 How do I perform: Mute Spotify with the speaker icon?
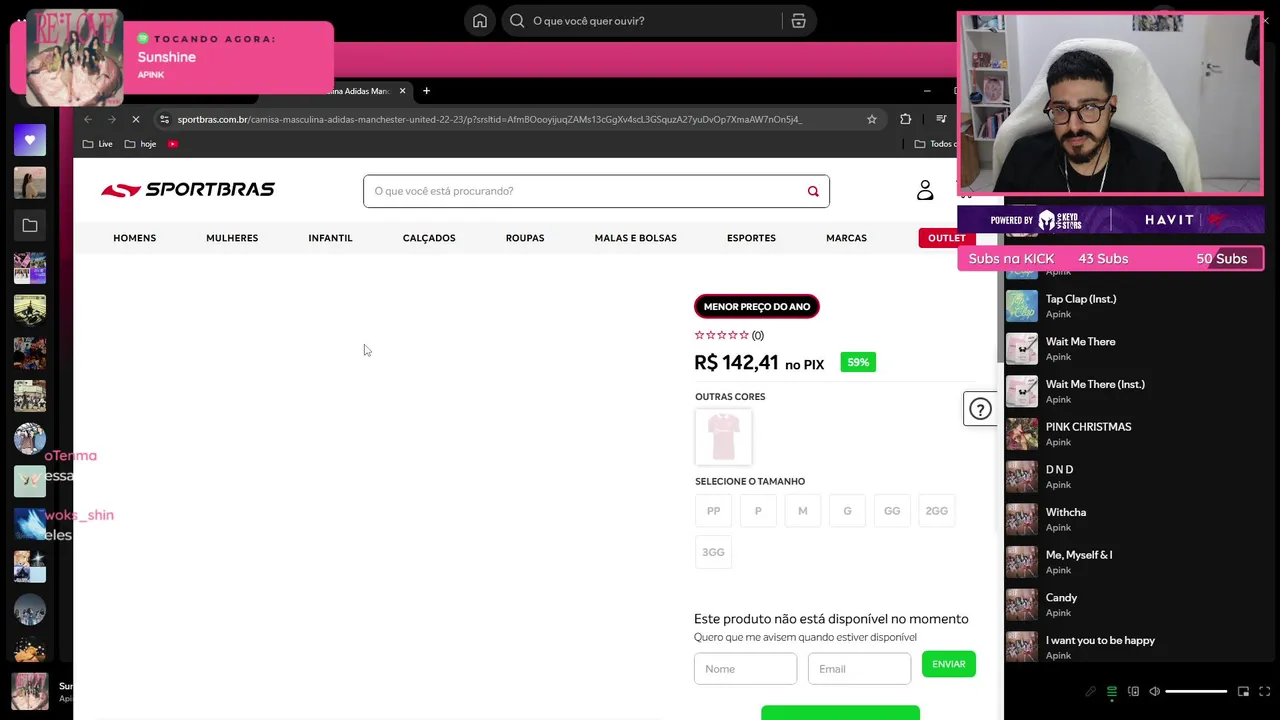pos(1155,691)
